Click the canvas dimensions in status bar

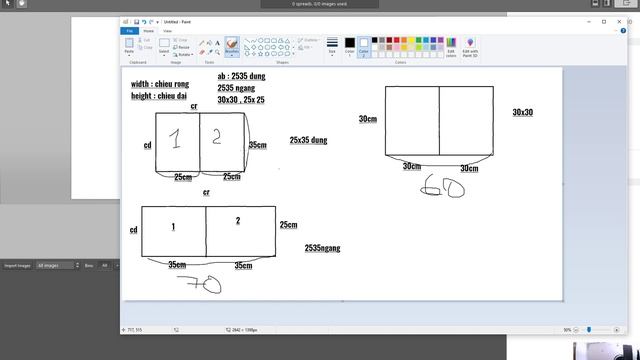pos(242,330)
